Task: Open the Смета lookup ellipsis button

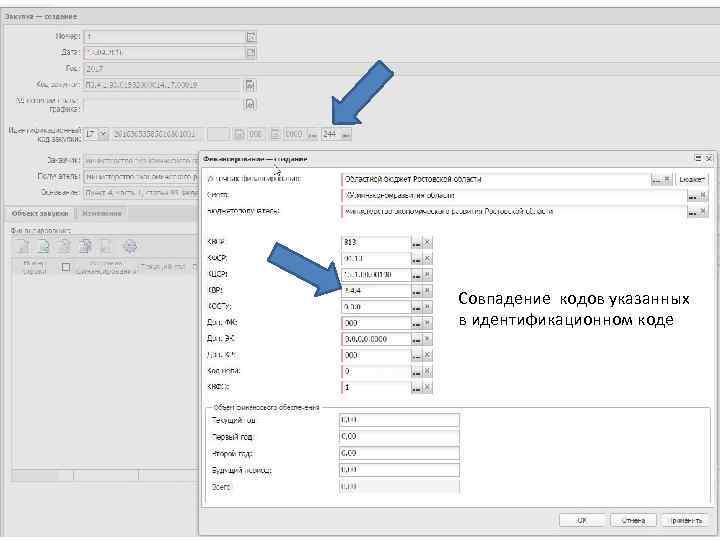Action: click(692, 196)
